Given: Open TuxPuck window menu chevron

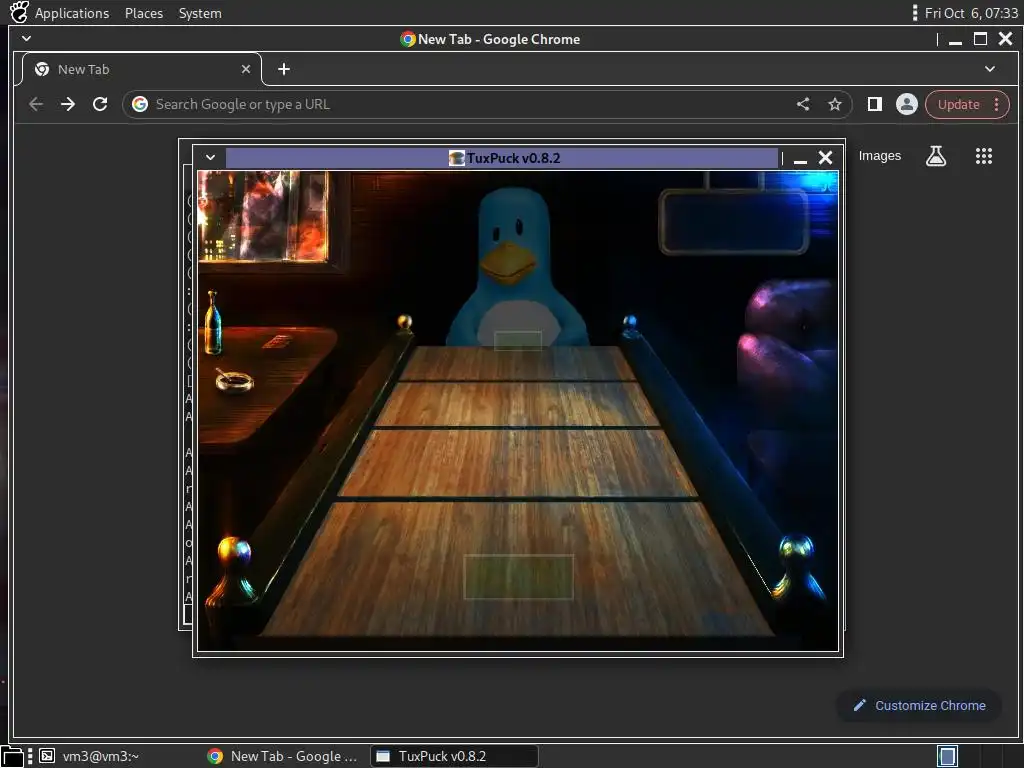Looking at the screenshot, I should [x=210, y=157].
